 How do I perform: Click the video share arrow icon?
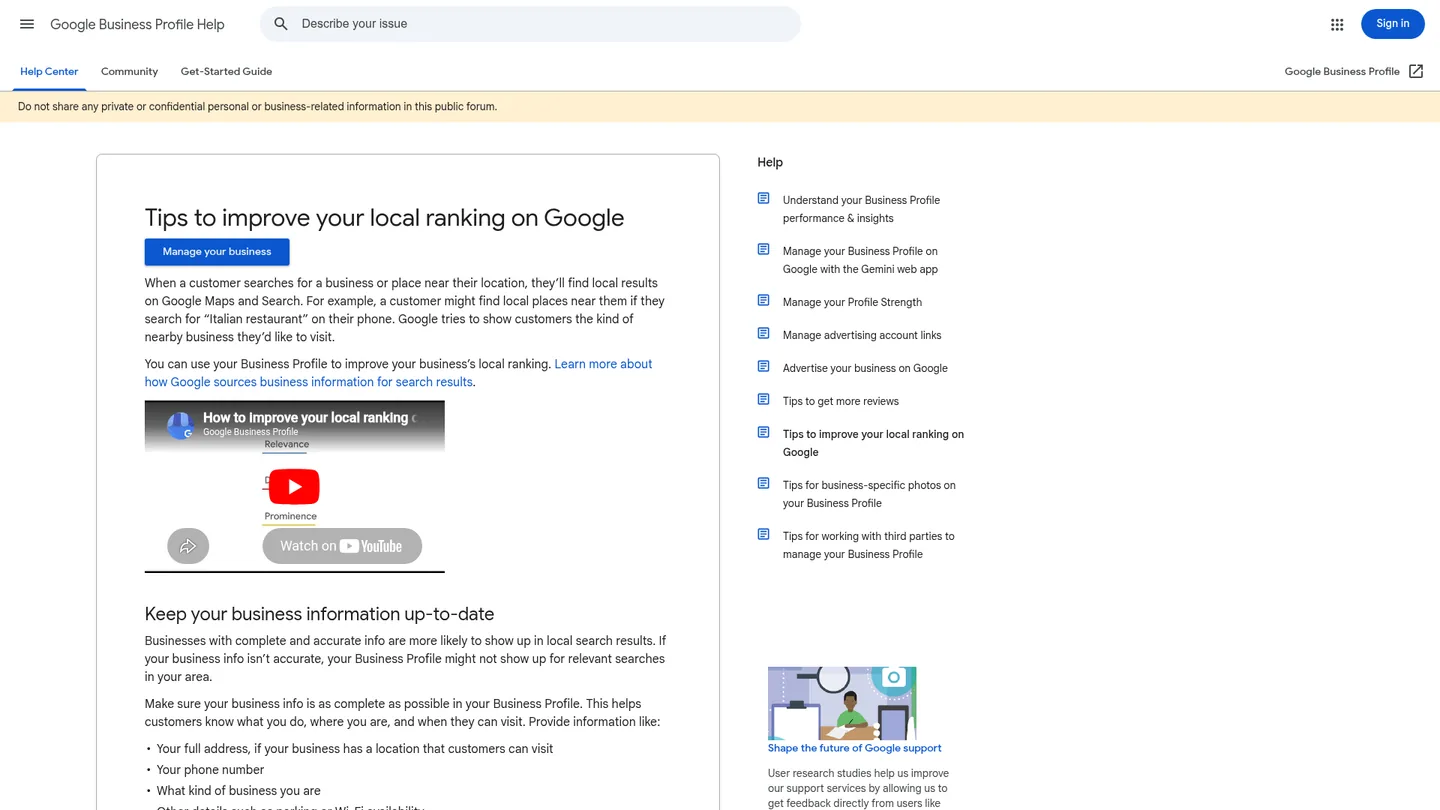[188, 546]
